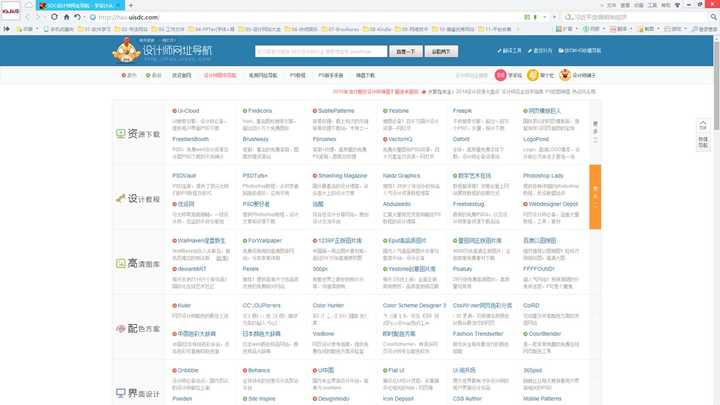
Task: Click the sidebar toggle icon at bookmarks bar start
Action: pyautogui.click(x=6, y=29)
